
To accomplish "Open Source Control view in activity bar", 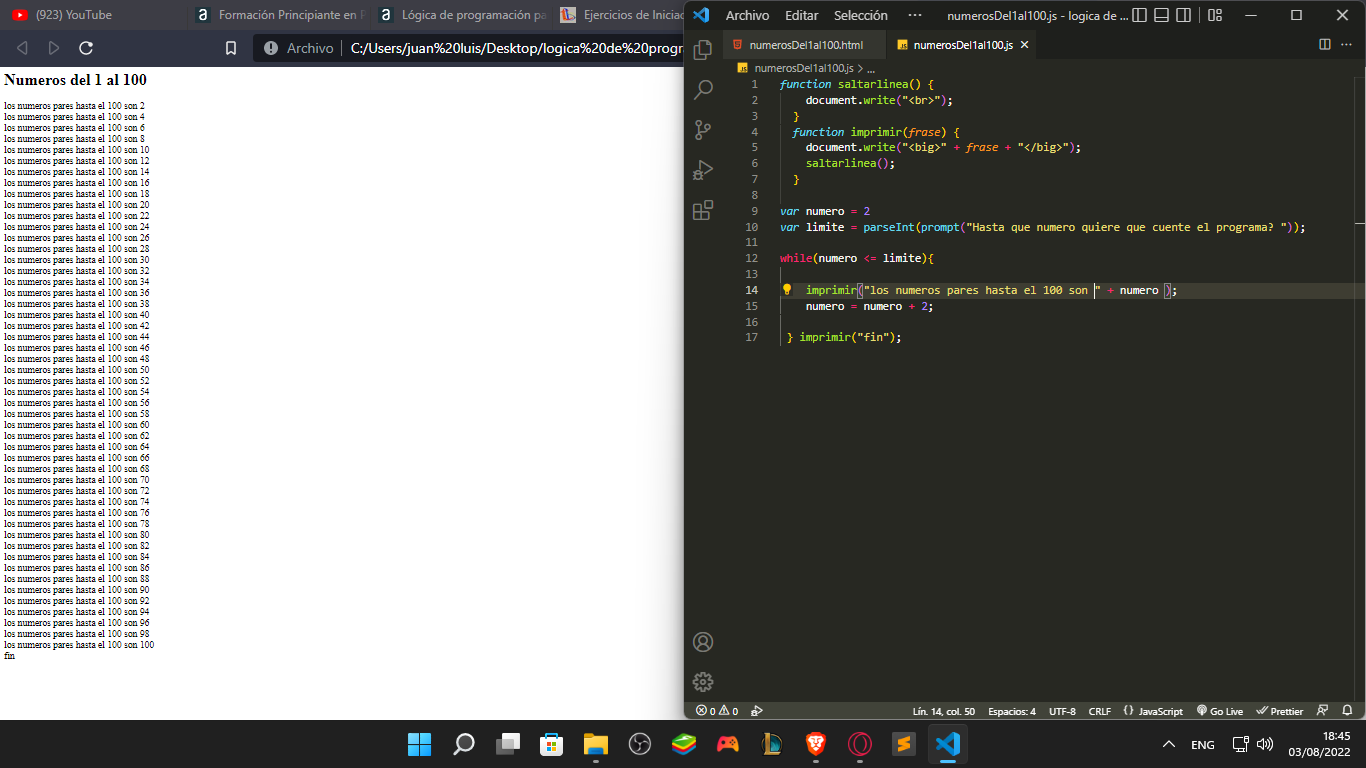I will [703, 130].
